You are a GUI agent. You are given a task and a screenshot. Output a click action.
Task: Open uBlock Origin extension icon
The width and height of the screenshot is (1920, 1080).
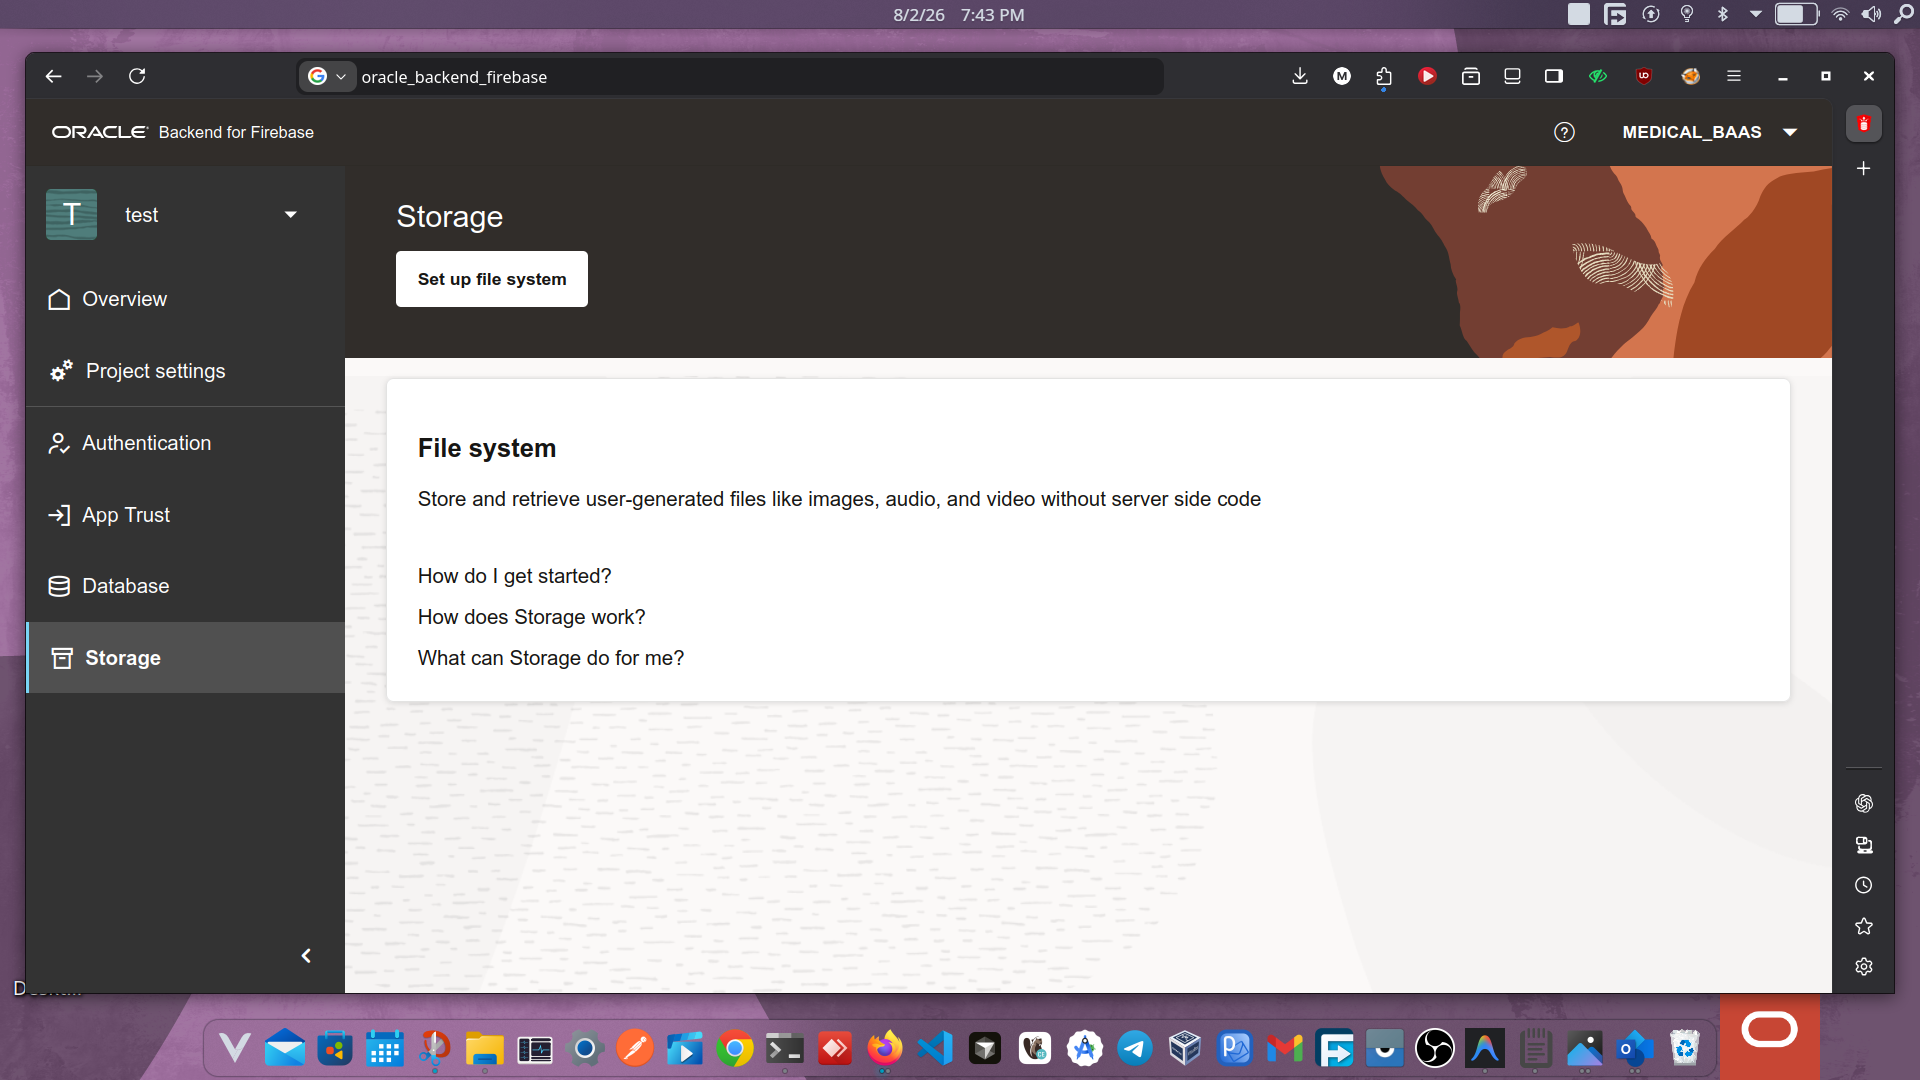1644,76
